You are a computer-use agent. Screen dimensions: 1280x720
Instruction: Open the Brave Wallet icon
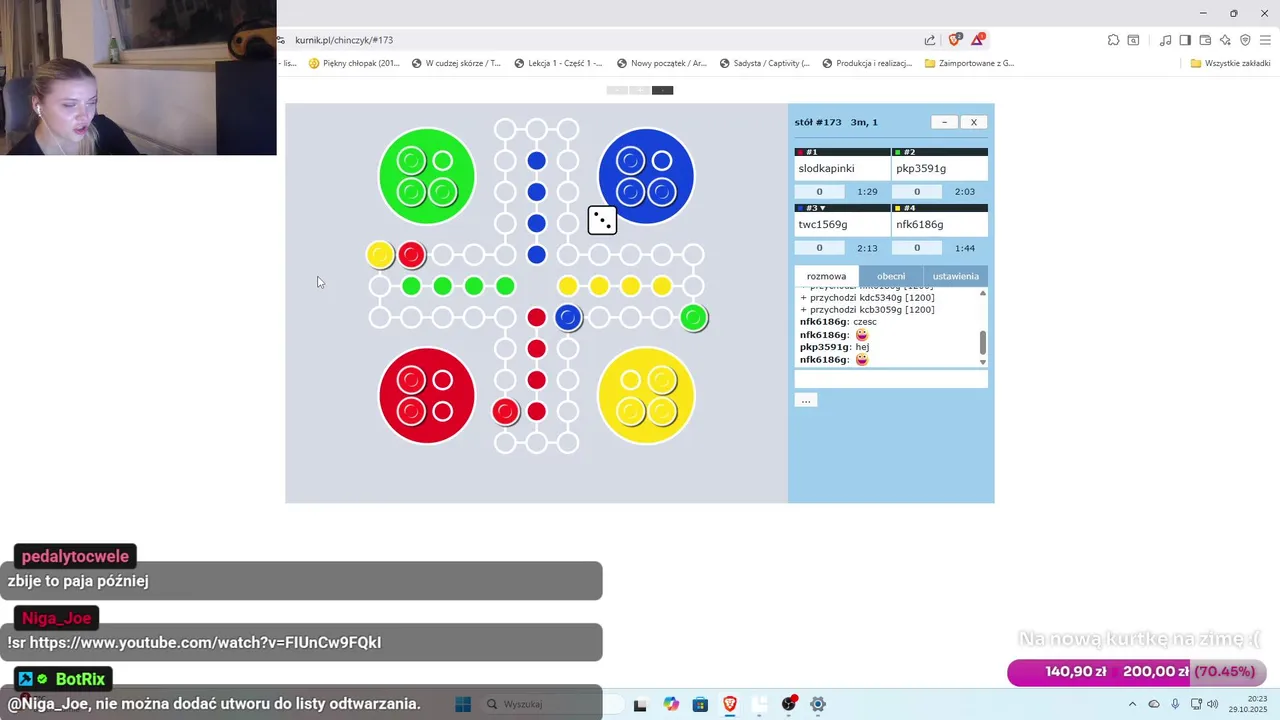[1205, 40]
